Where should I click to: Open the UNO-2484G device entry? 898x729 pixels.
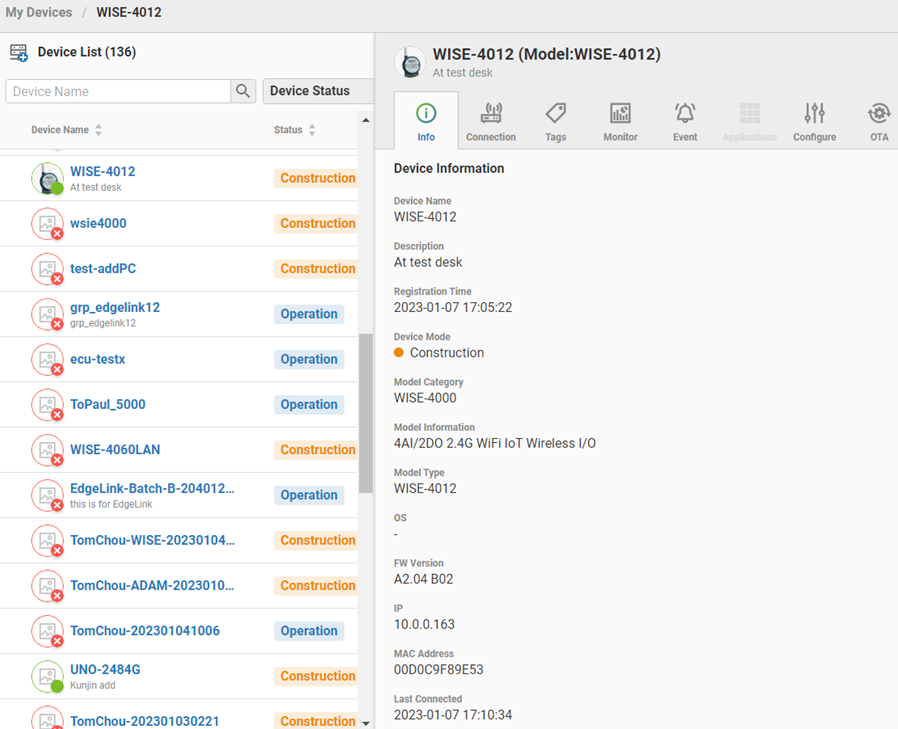105,670
